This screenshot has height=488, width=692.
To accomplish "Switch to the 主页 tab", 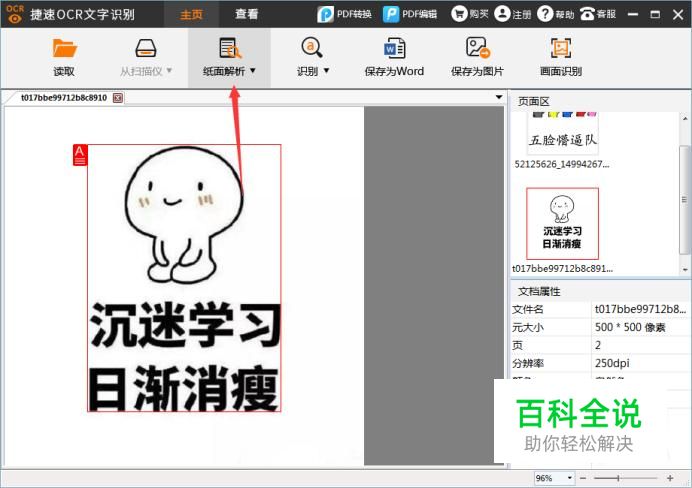I will [x=191, y=15].
